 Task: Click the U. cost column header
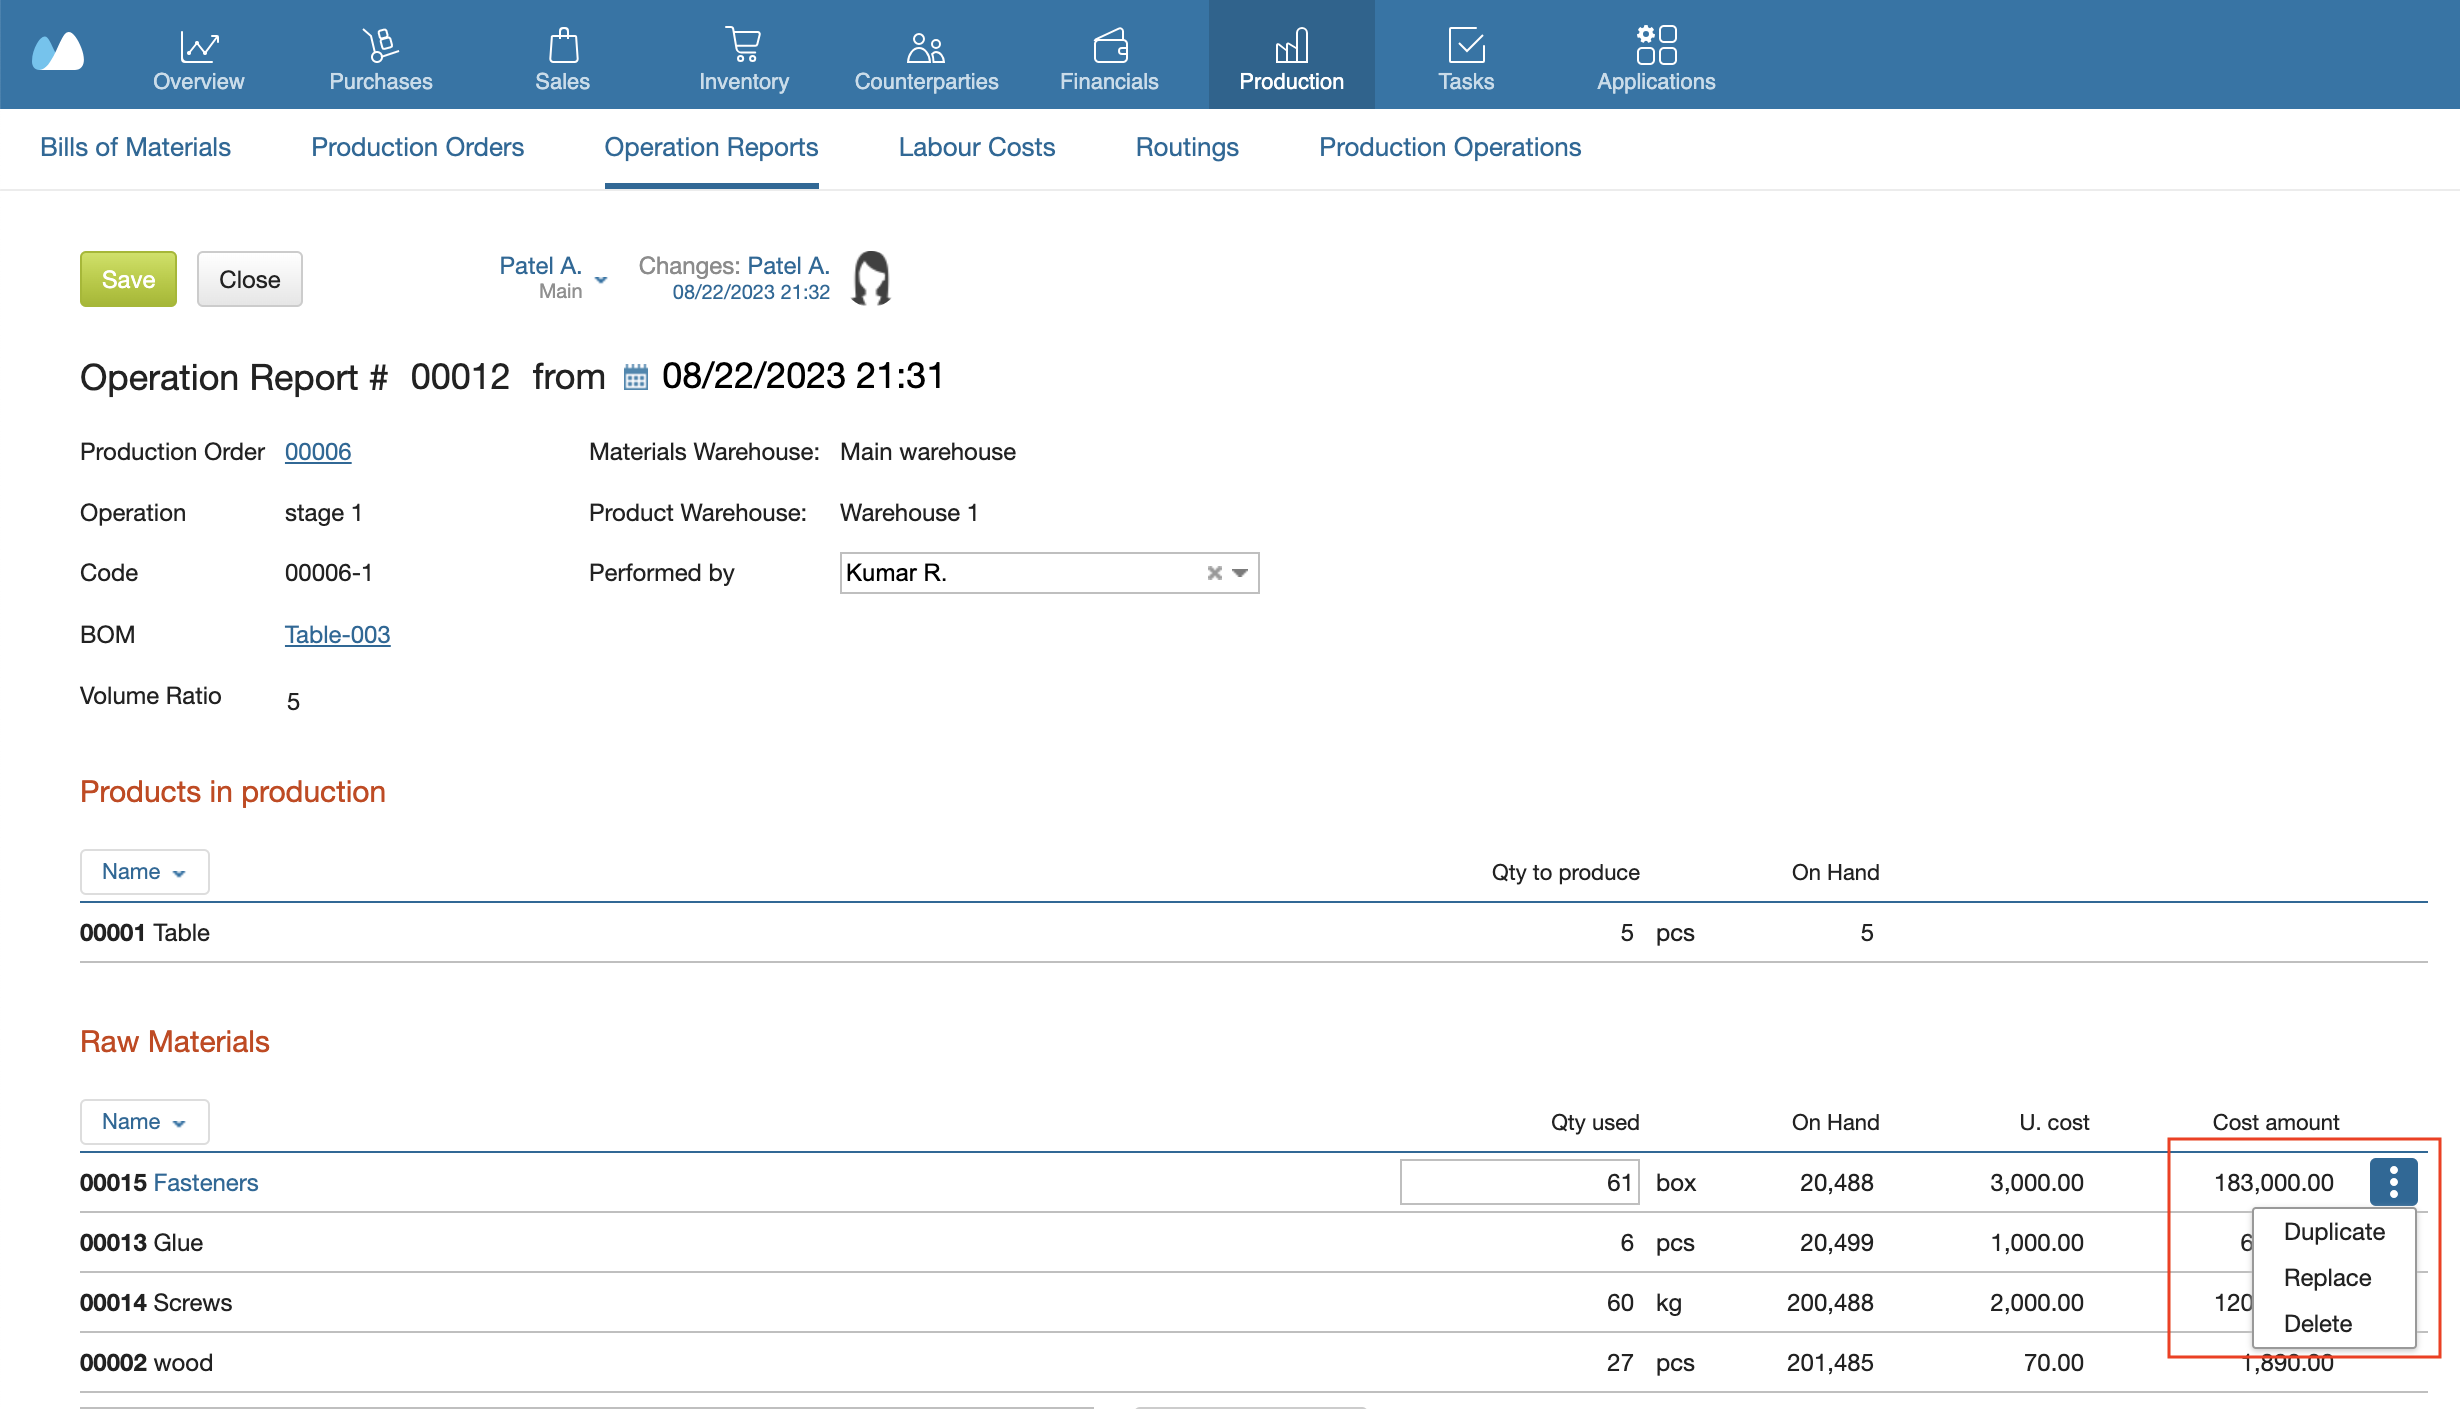click(x=2054, y=1122)
